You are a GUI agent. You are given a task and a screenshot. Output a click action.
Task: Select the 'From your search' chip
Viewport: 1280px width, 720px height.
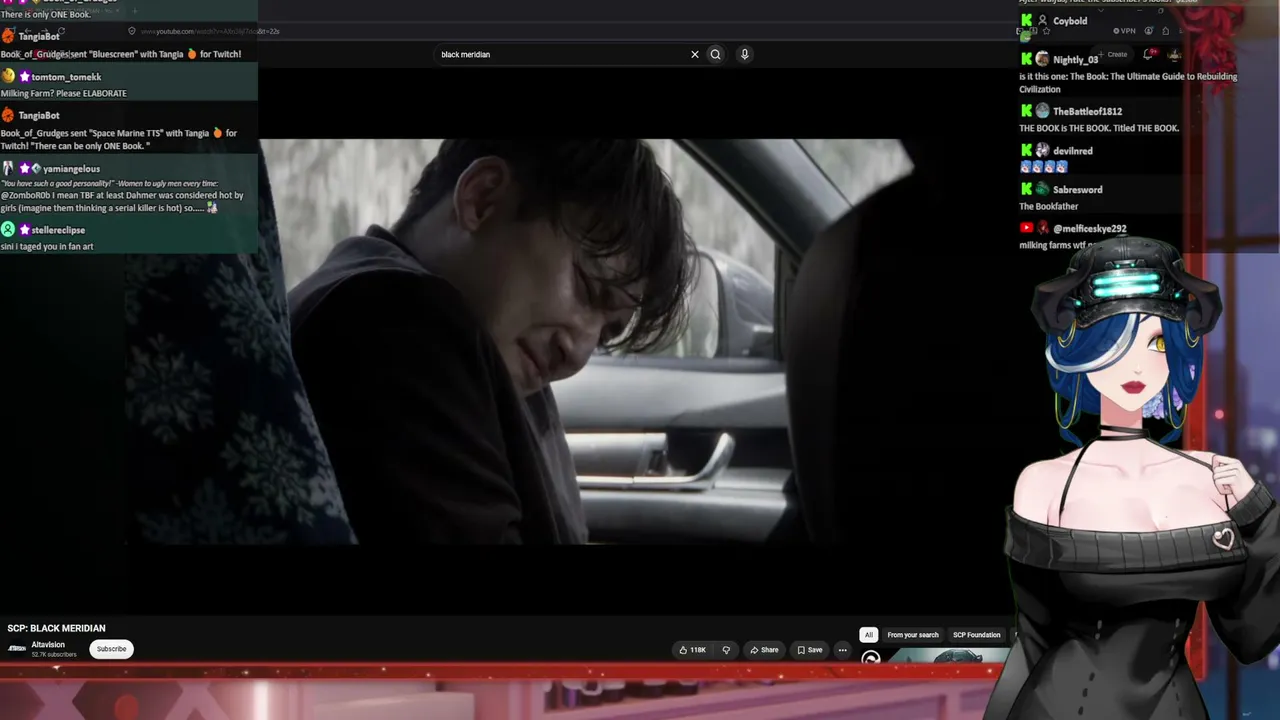[x=913, y=635]
